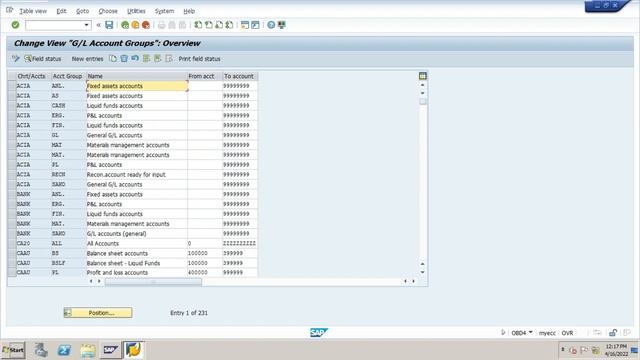This screenshot has height=360, width=640.
Task: Click the green Back icon
Action: pos(125,25)
